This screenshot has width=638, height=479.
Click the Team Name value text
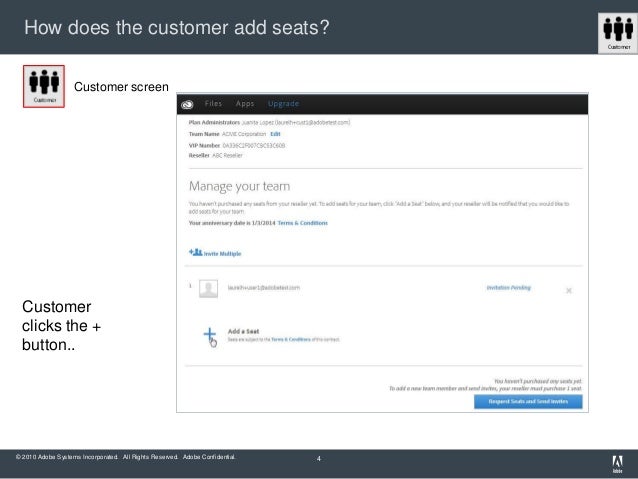click(x=244, y=134)
